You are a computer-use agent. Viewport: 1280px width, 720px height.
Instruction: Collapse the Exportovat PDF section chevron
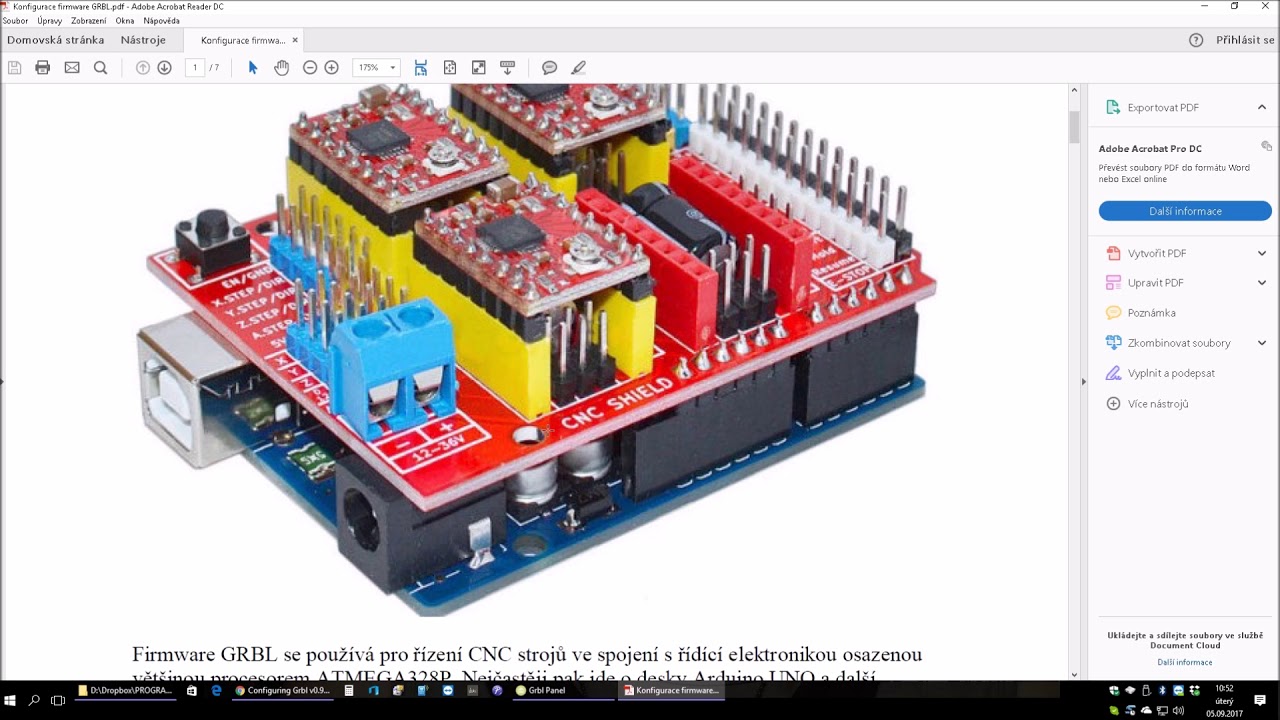tap(1262, 107)
